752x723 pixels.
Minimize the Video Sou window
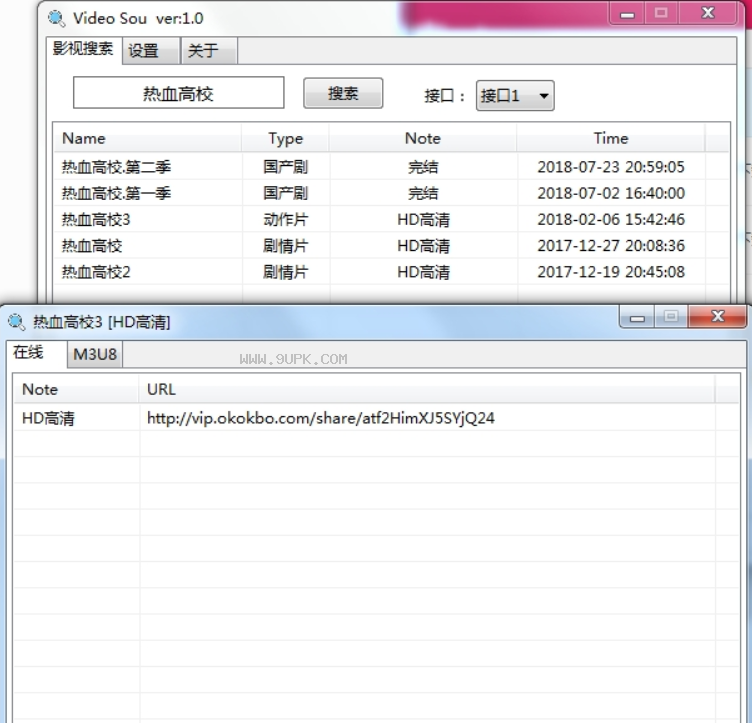point(627,13)
